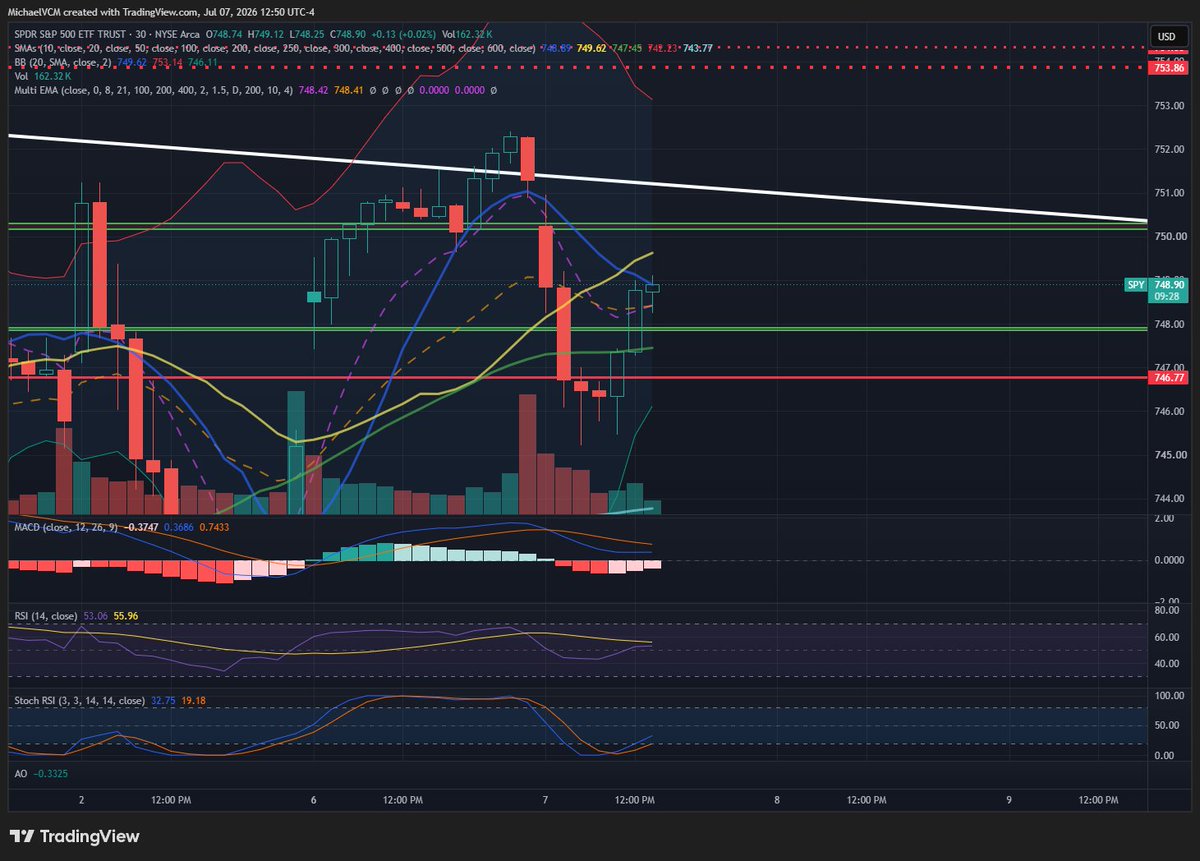Image resolution: width=1200 pixels, height=861 pixels.
Task: Click the low price L748.25
Action: [x=306, y=35]
